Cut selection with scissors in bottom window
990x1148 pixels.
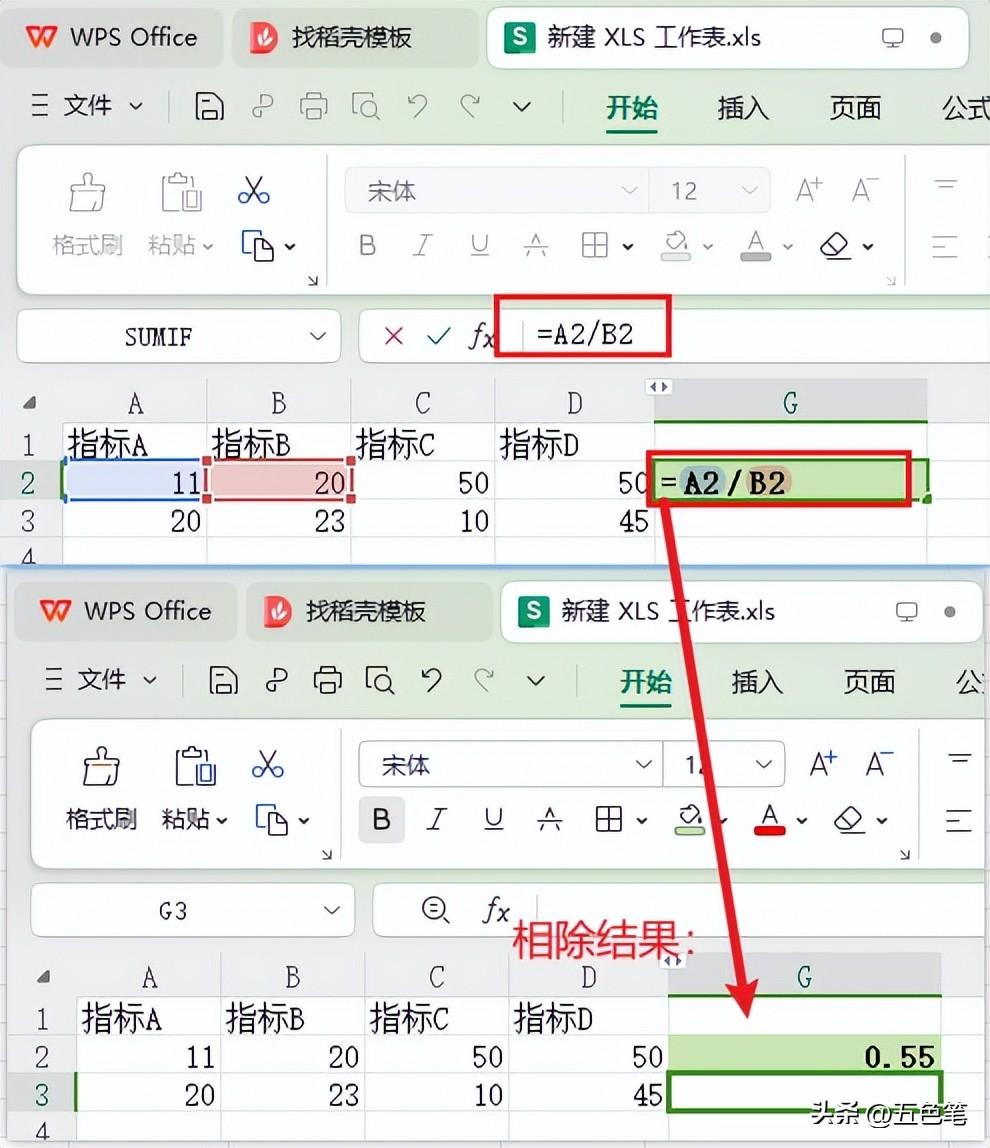point(268,764)
